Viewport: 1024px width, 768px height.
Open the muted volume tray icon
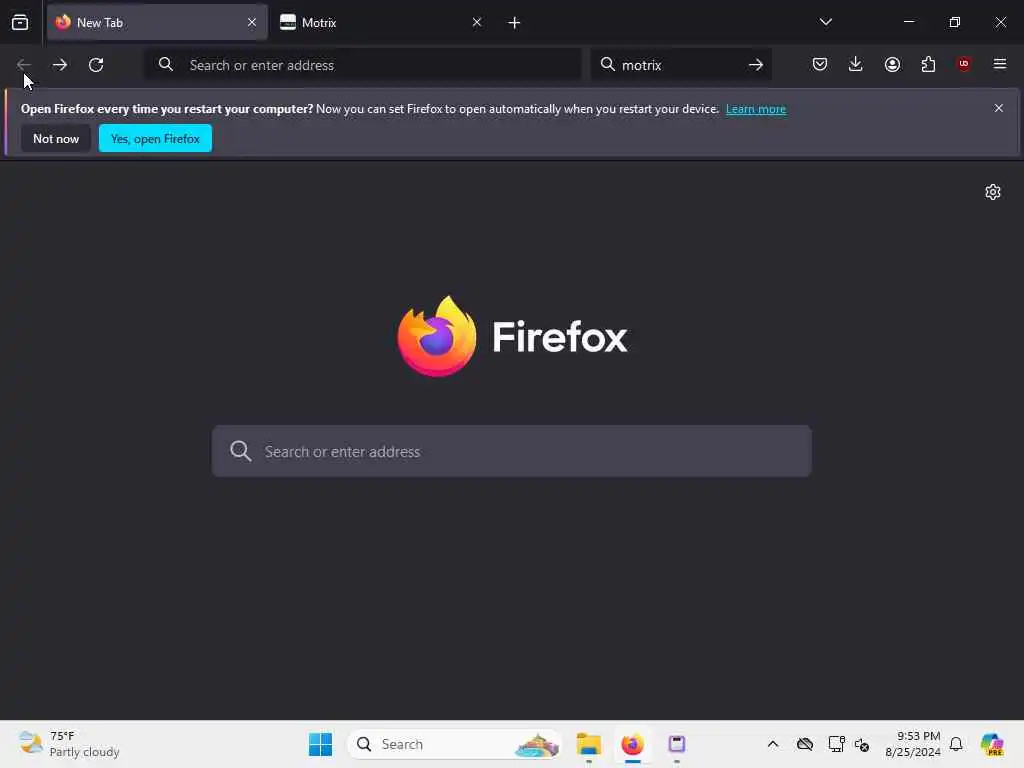[x=861, y=744]
